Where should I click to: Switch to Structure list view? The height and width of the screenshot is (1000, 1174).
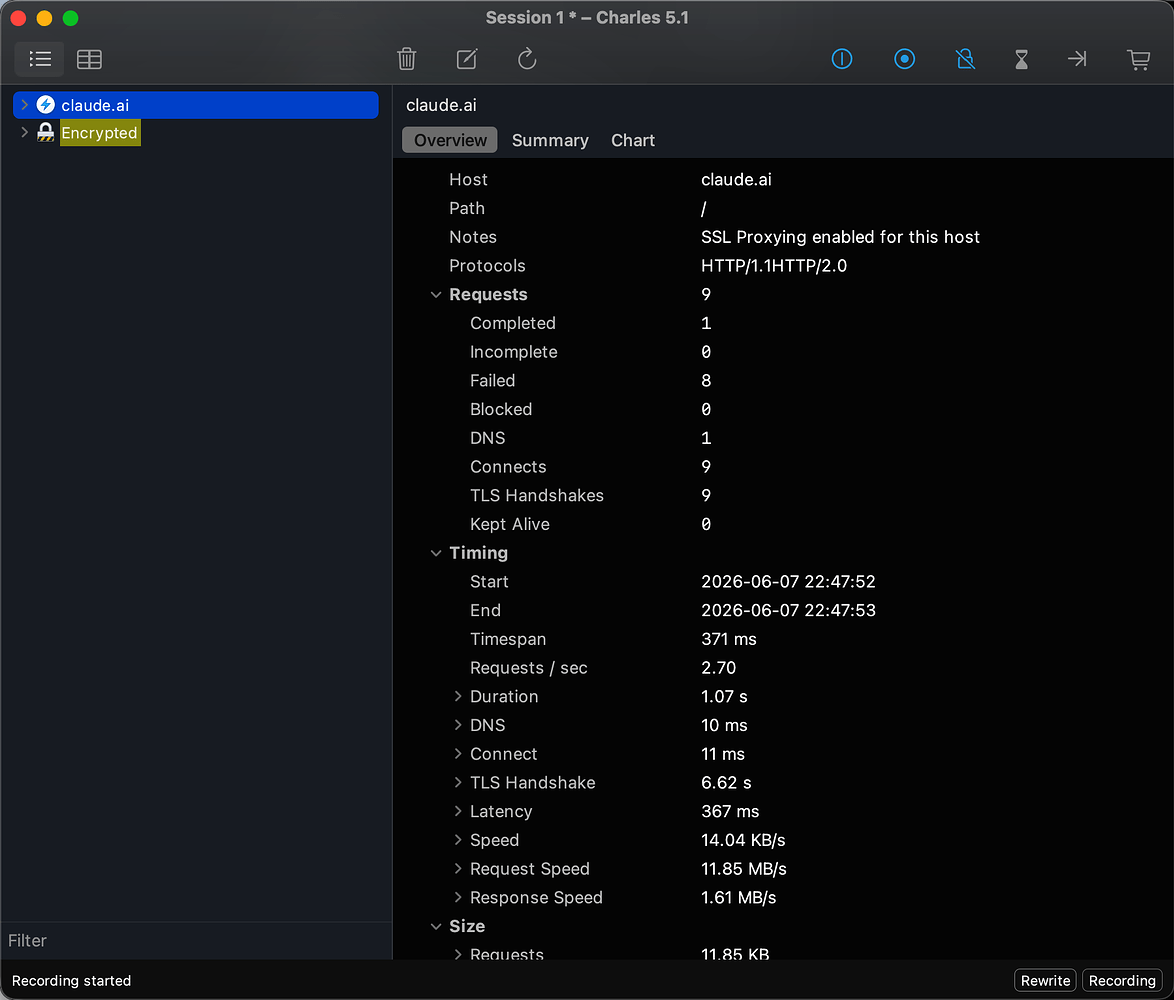[40, 59]
